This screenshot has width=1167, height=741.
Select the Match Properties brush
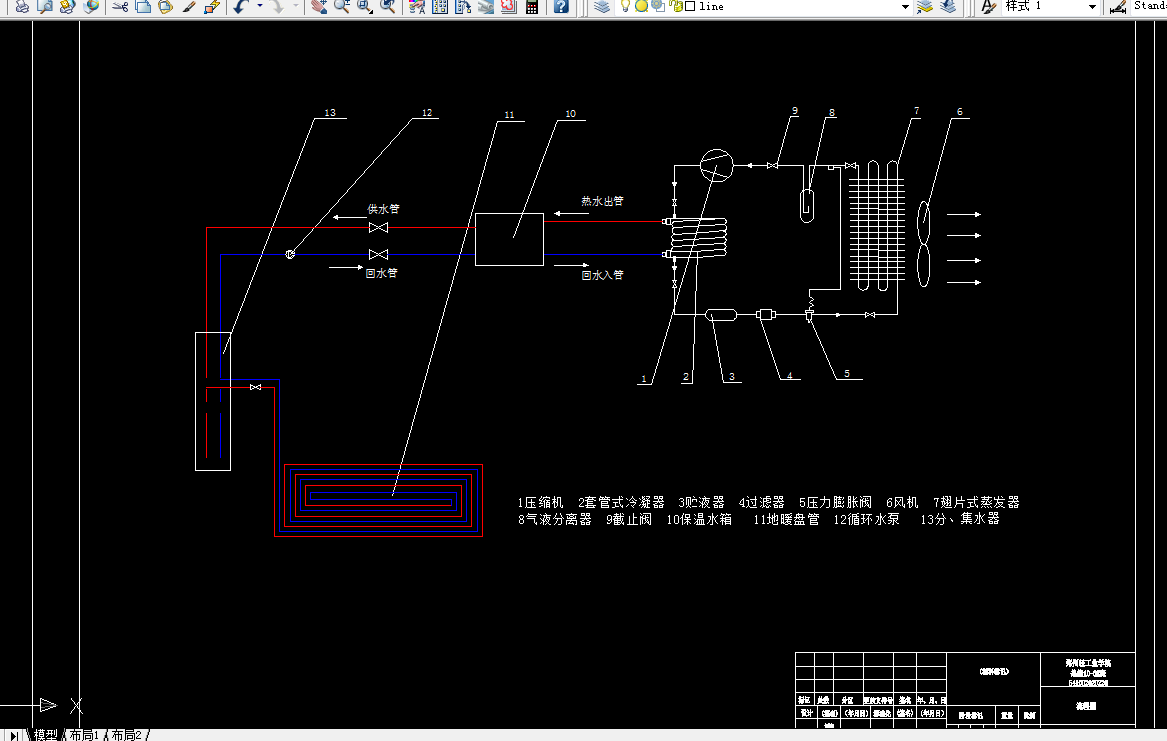tap(189, 7)
